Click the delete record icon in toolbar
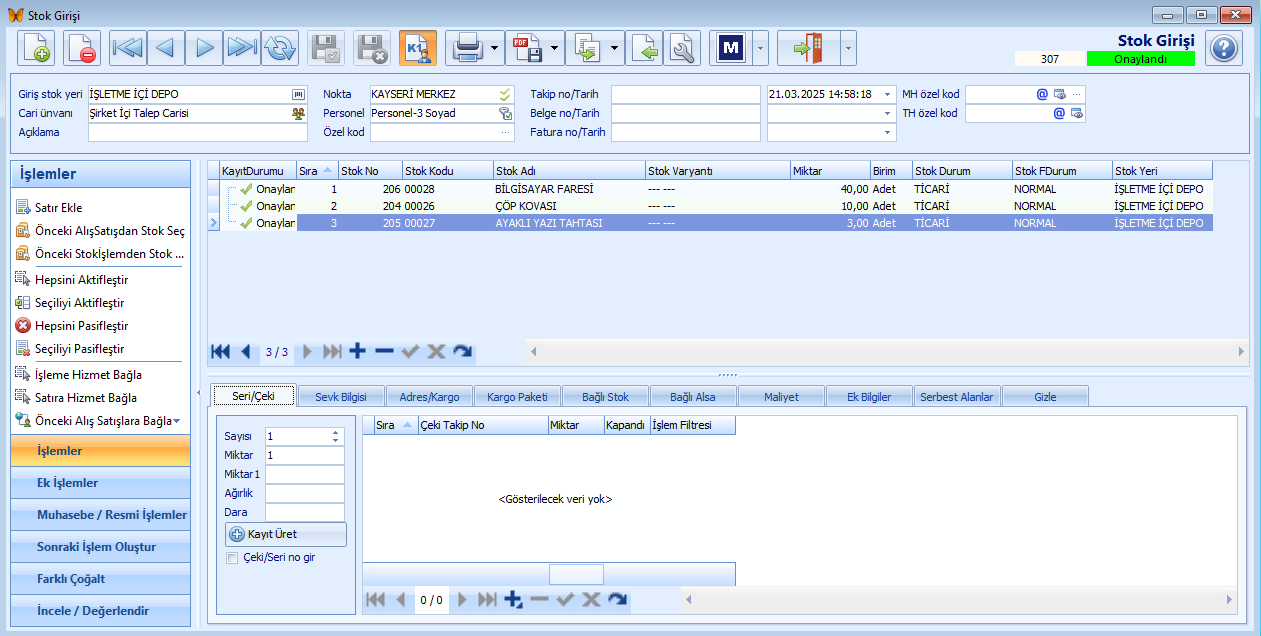1261x636 pixels. (x=82, y=48)
